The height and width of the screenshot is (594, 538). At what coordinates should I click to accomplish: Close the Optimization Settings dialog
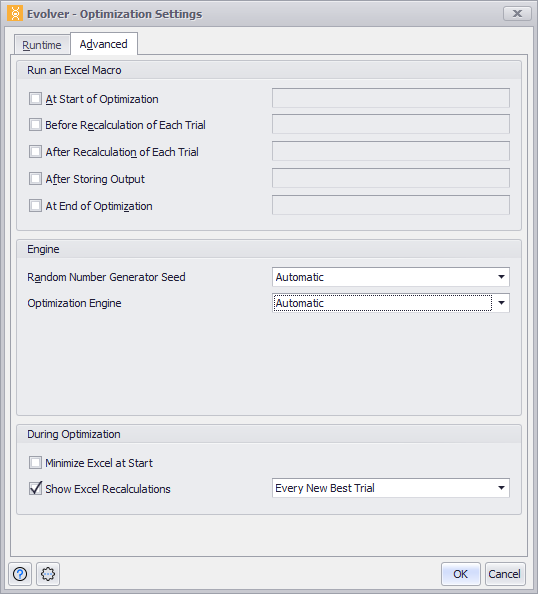click(x=517, y=14)
